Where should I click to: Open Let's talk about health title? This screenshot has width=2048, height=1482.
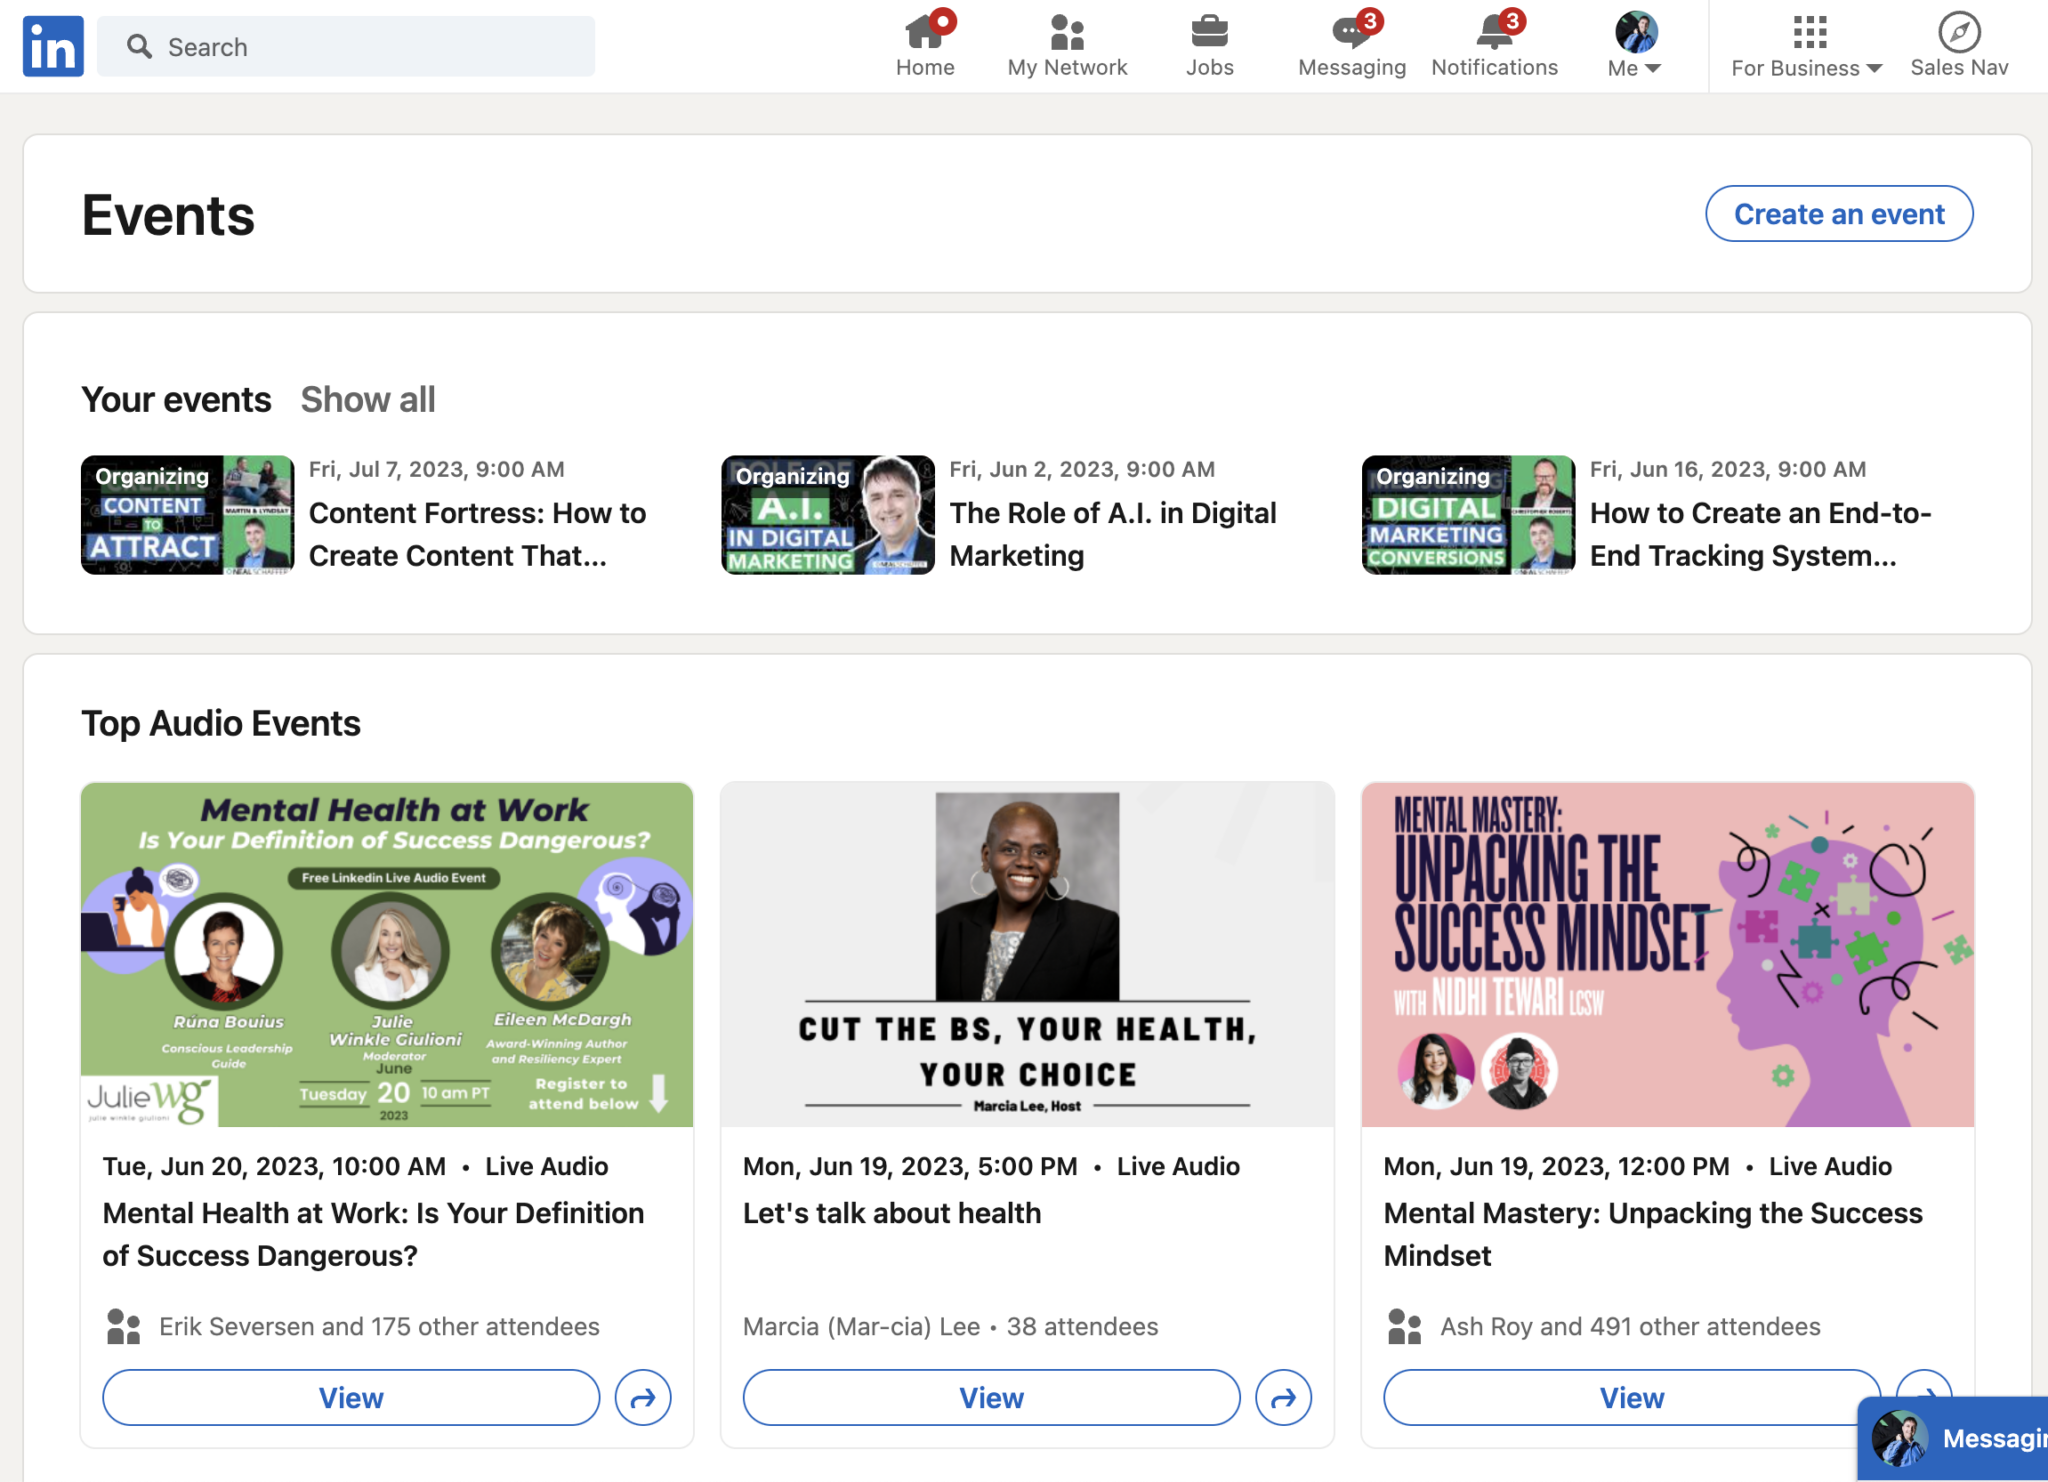tap(892, 1213)
